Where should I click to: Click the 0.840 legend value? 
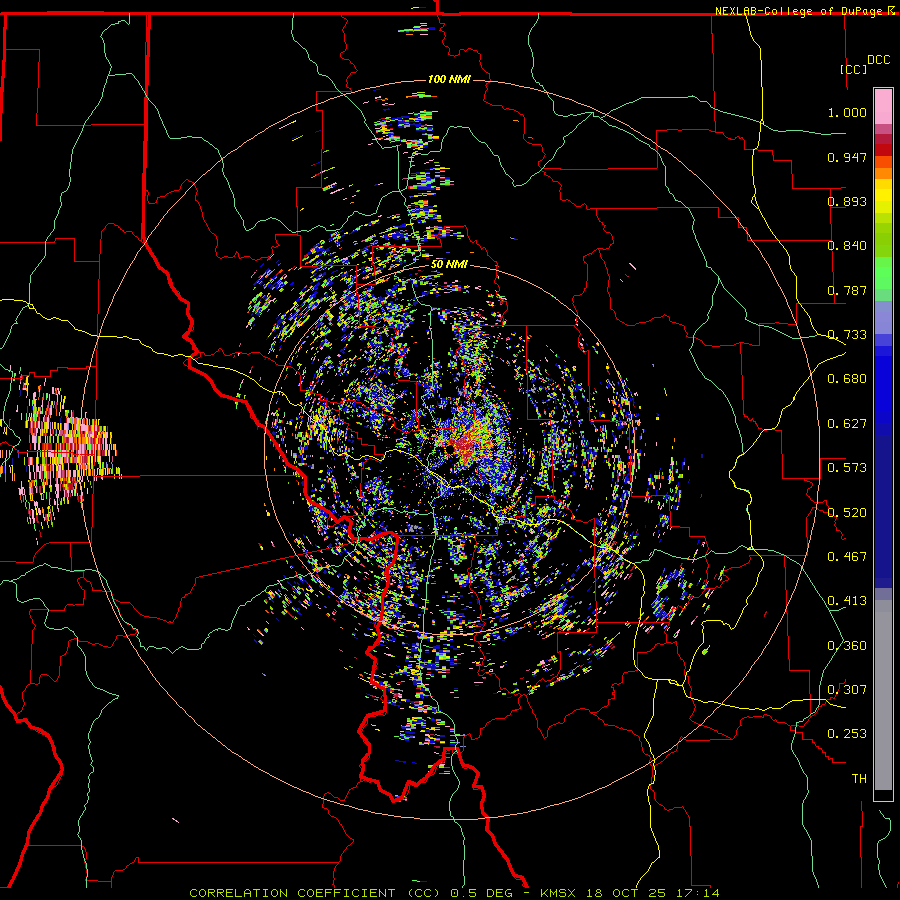pyautogui.click(x=847, y=246)
